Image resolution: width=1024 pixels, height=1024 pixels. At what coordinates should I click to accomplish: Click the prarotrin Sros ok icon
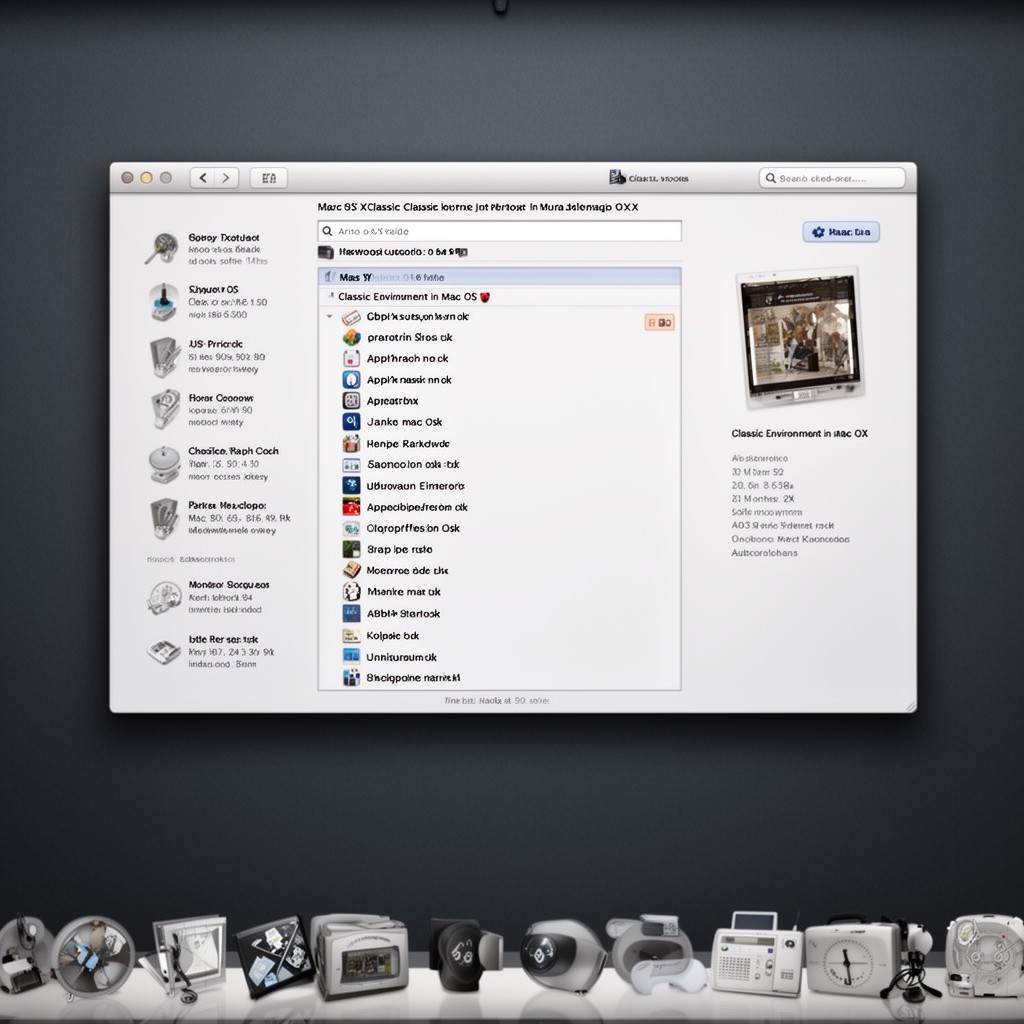pos(351,338)
